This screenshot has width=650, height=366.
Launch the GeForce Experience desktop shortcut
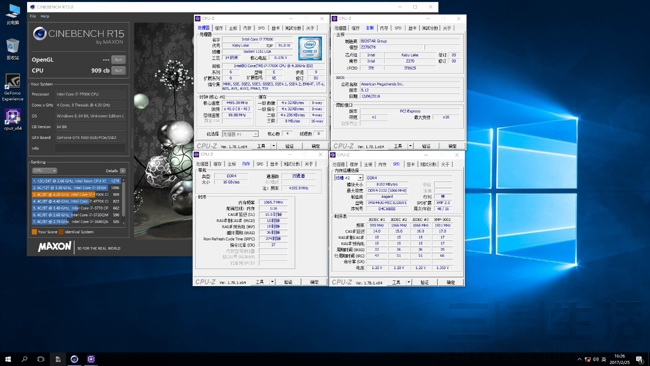pos(12,87)
